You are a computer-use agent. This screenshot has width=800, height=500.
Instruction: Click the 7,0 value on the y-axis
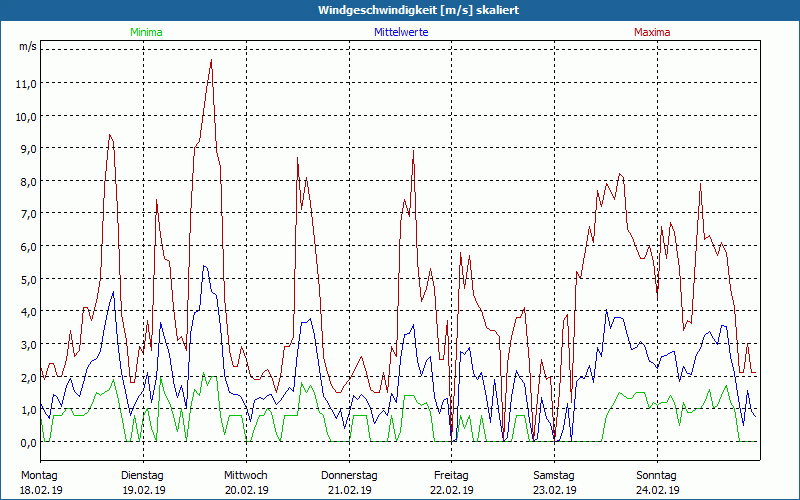click(27, 214)
